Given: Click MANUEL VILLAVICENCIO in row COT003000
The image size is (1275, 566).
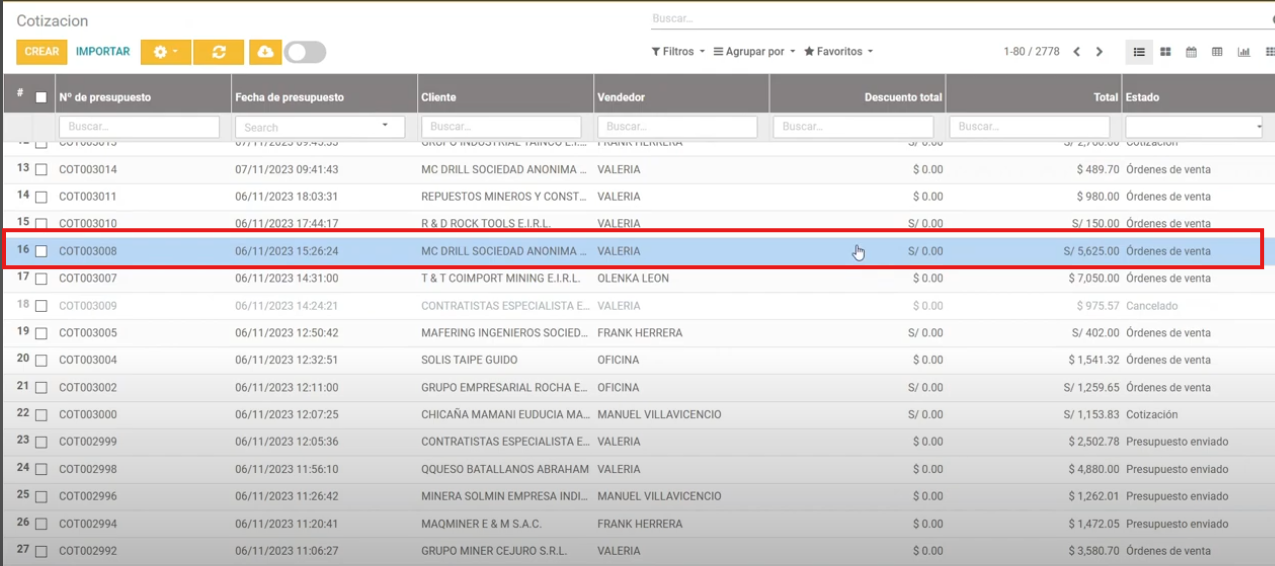Looking at the screenshot, I should [x=659, y=415].
